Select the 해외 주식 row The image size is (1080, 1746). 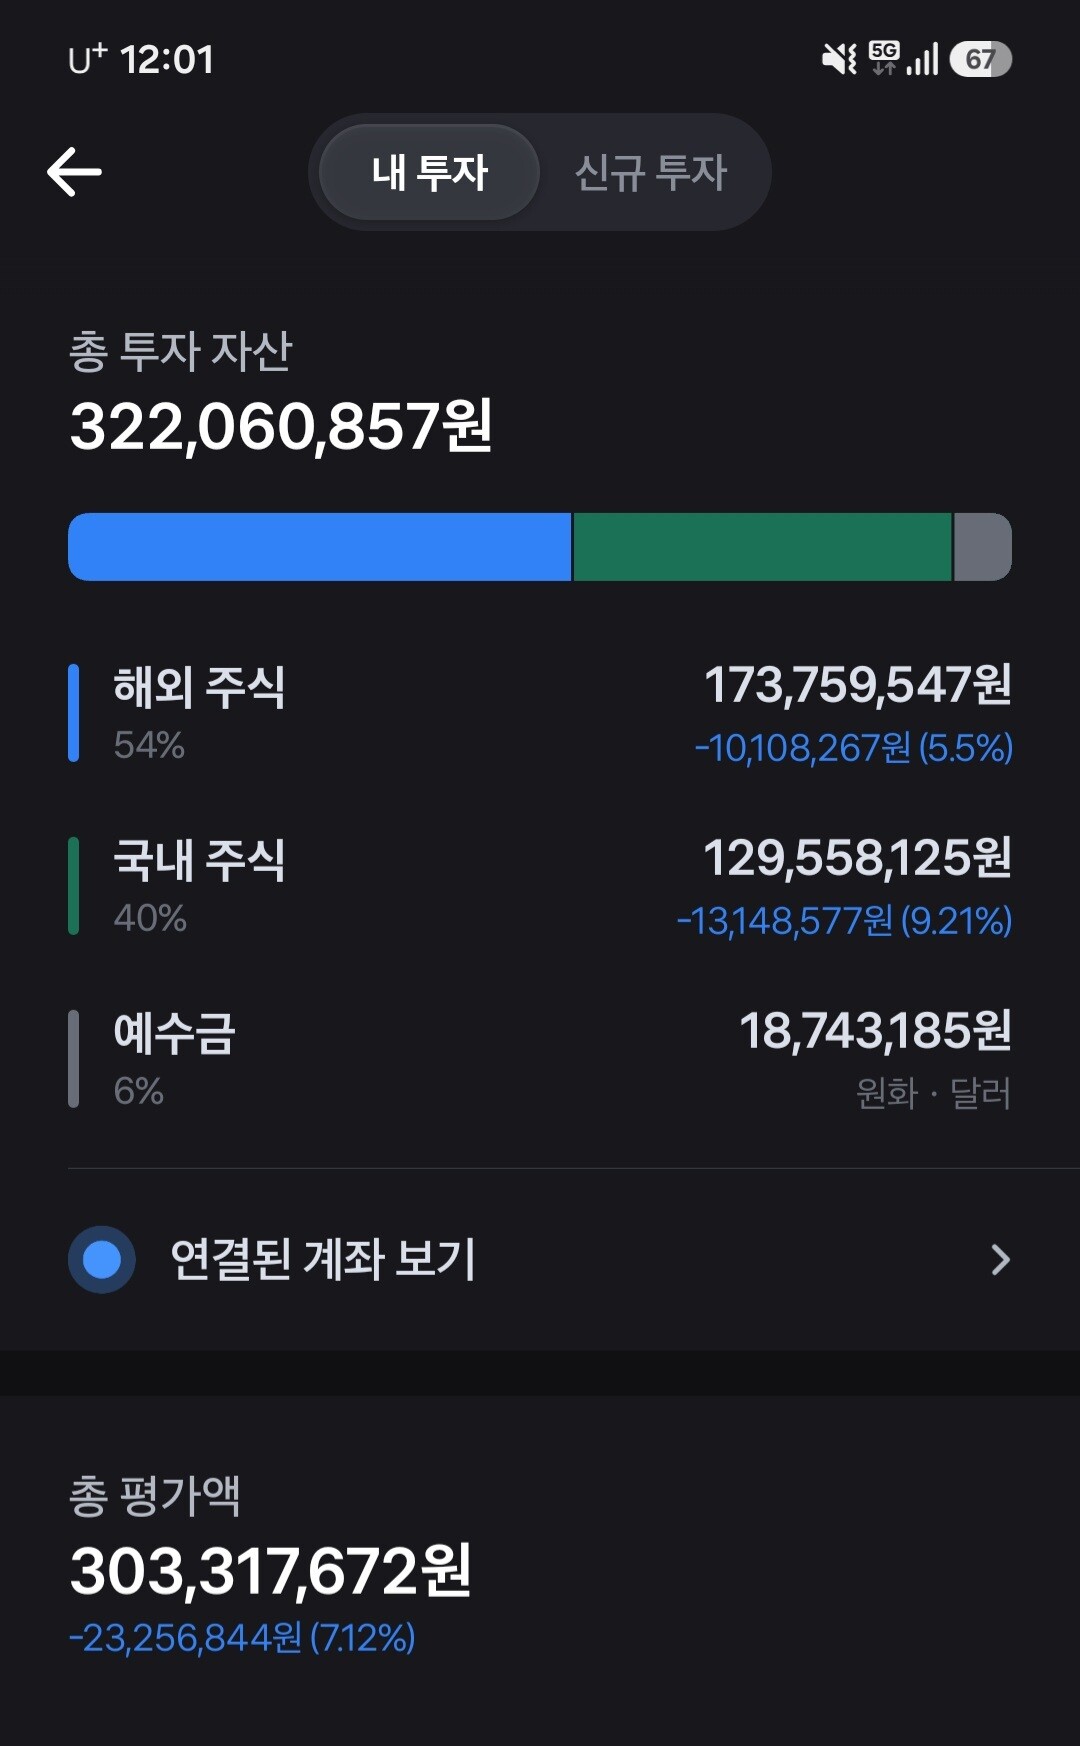click(540, 714)
